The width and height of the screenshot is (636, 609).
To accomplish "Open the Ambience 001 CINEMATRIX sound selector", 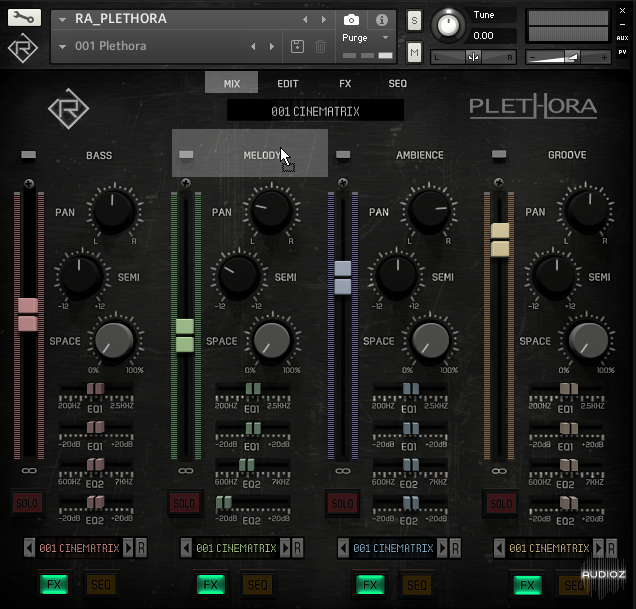I will click(x=393, y=548).
